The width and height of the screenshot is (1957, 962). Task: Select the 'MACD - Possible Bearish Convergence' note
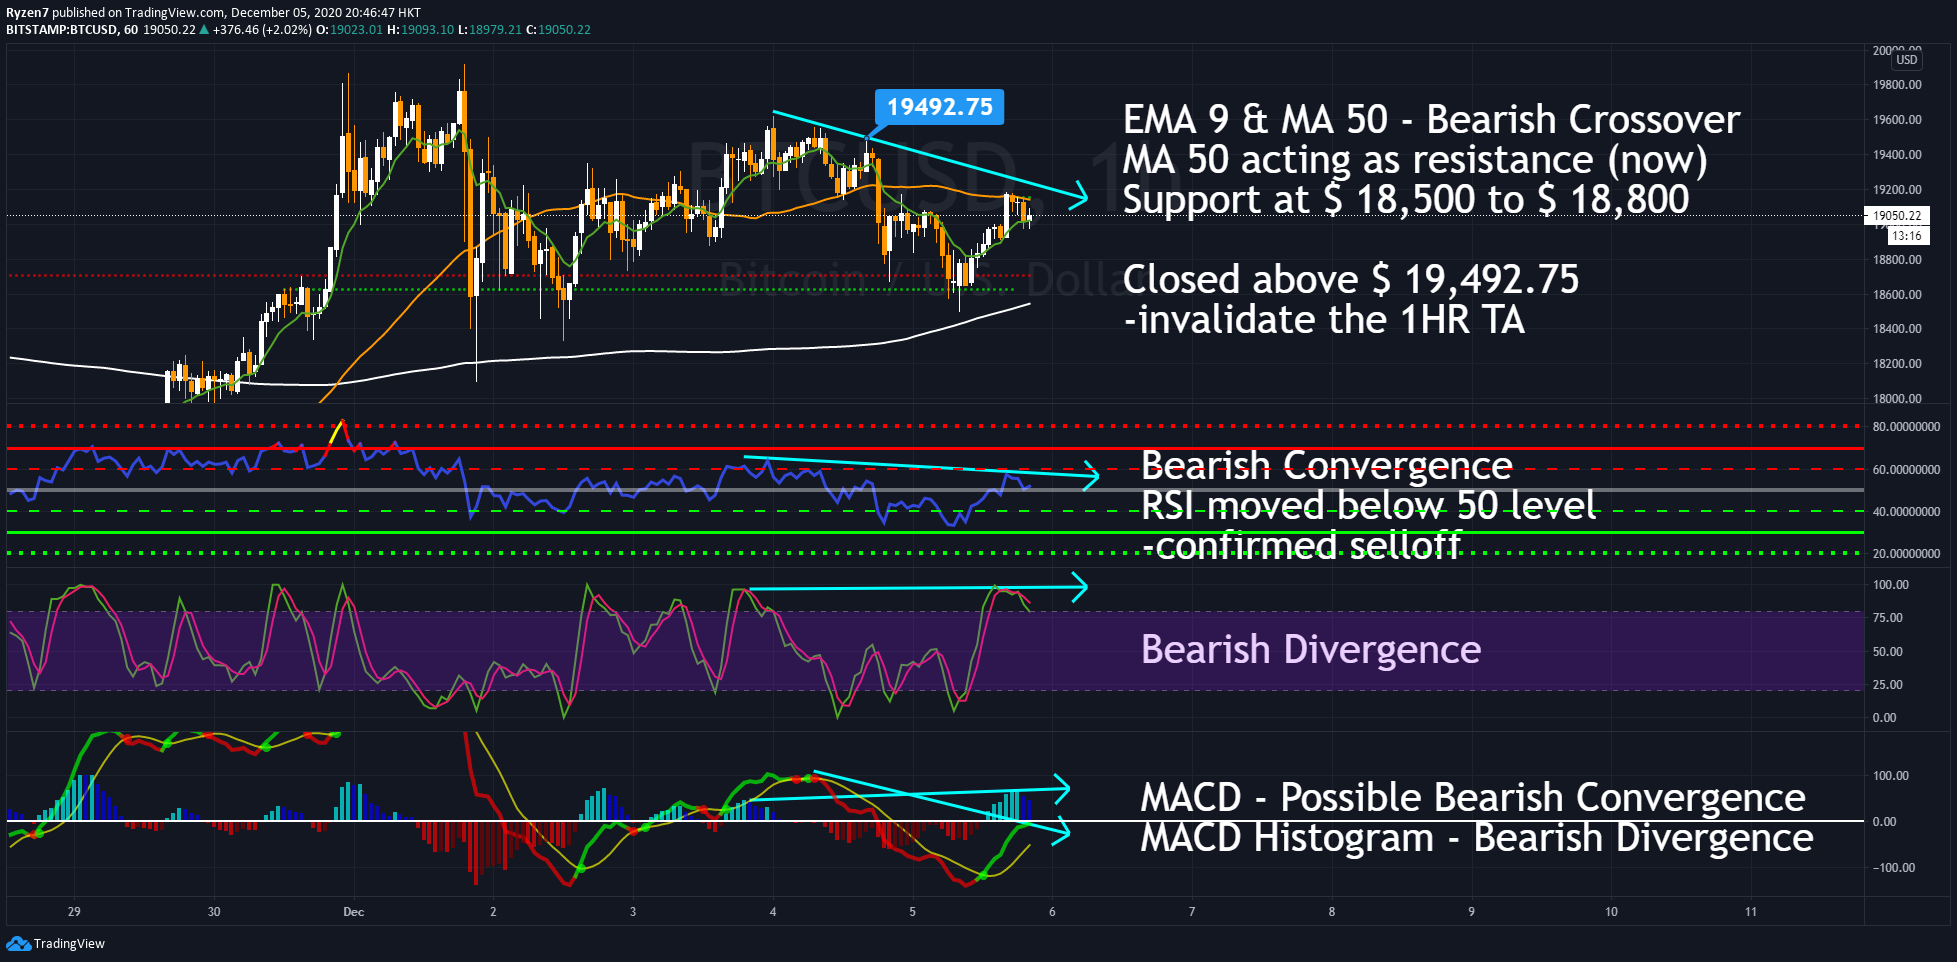pyautogui.click(x=1473, y=798)
